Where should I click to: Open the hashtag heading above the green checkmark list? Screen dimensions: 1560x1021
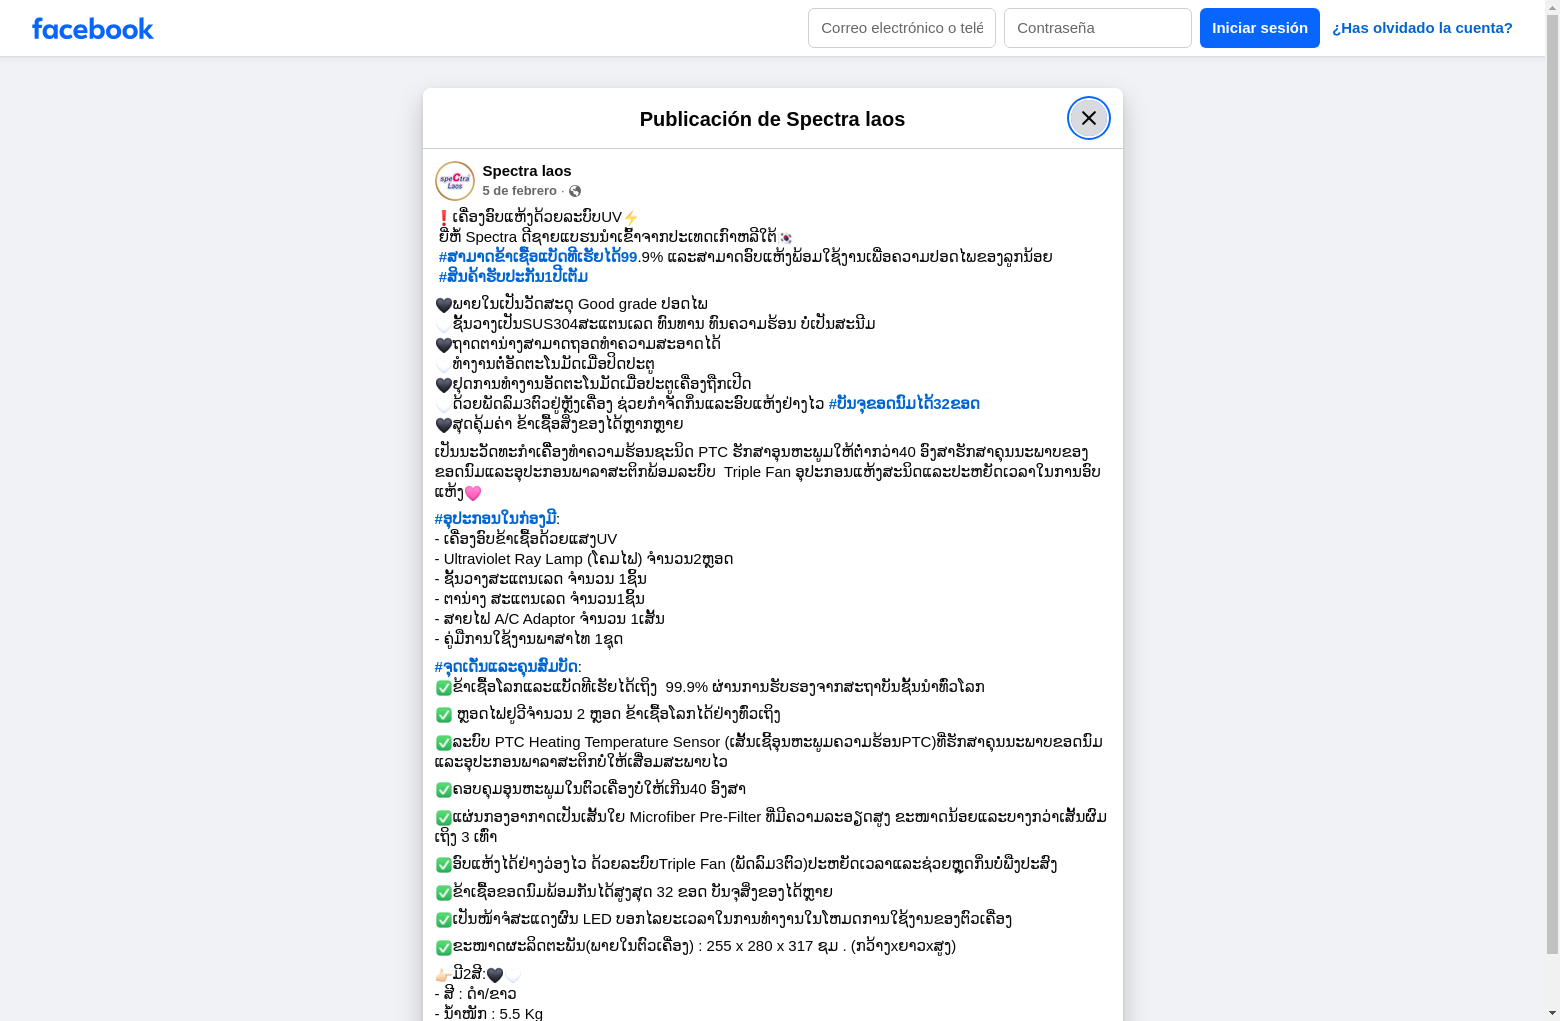point(506,667)
